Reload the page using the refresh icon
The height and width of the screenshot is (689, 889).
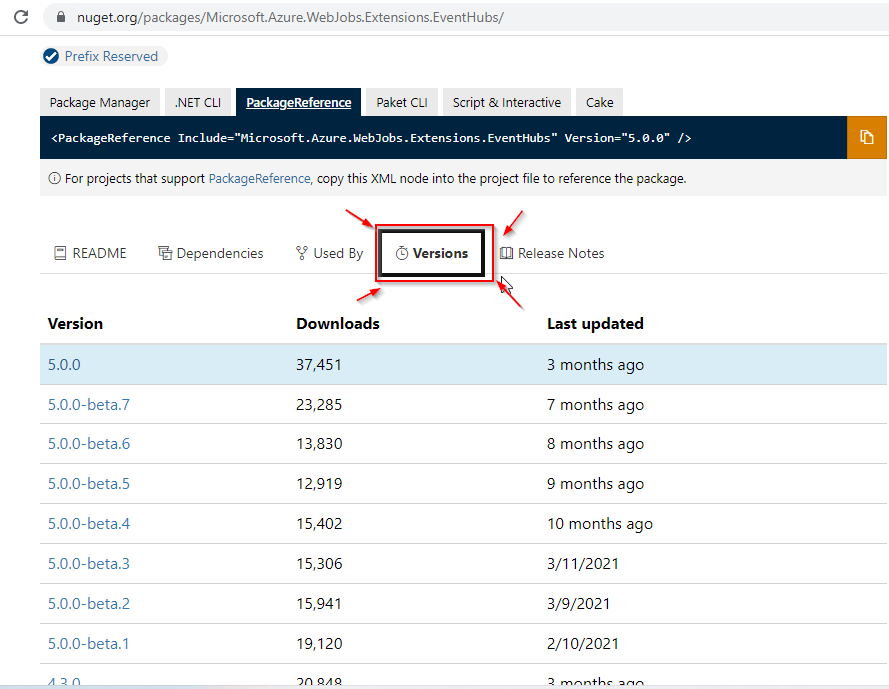[x=21, y=17]
